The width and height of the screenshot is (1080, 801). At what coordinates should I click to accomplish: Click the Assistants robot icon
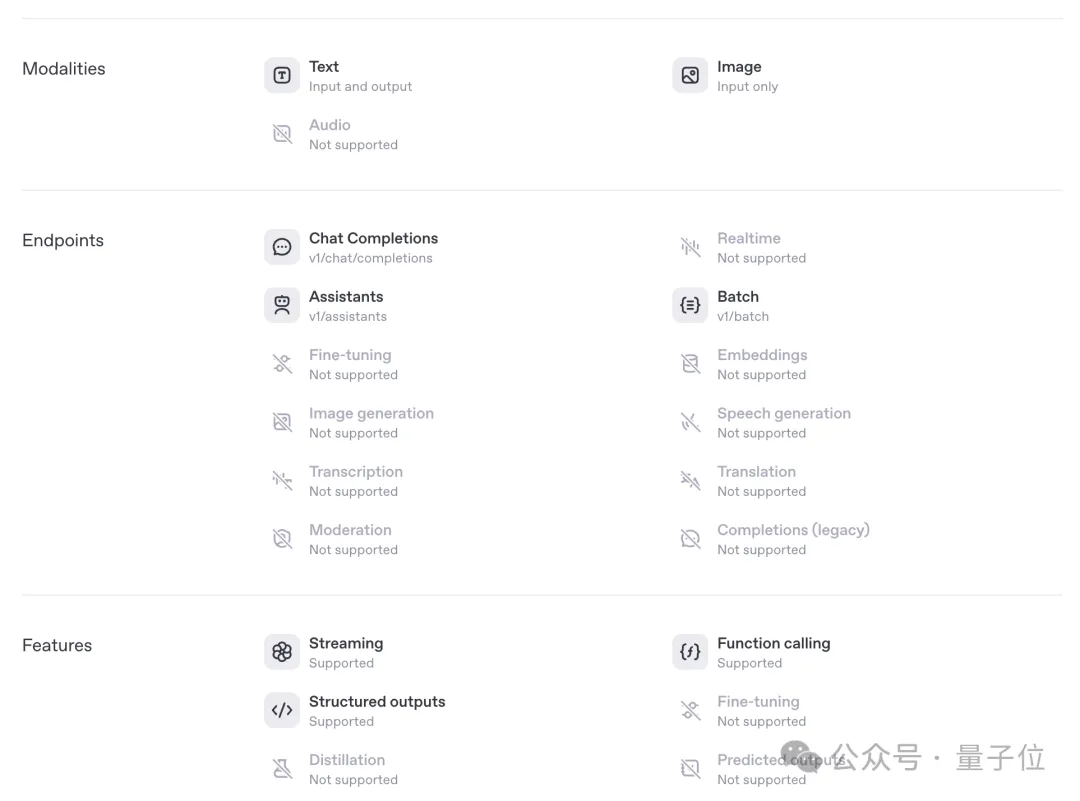[x=282, y=305]
